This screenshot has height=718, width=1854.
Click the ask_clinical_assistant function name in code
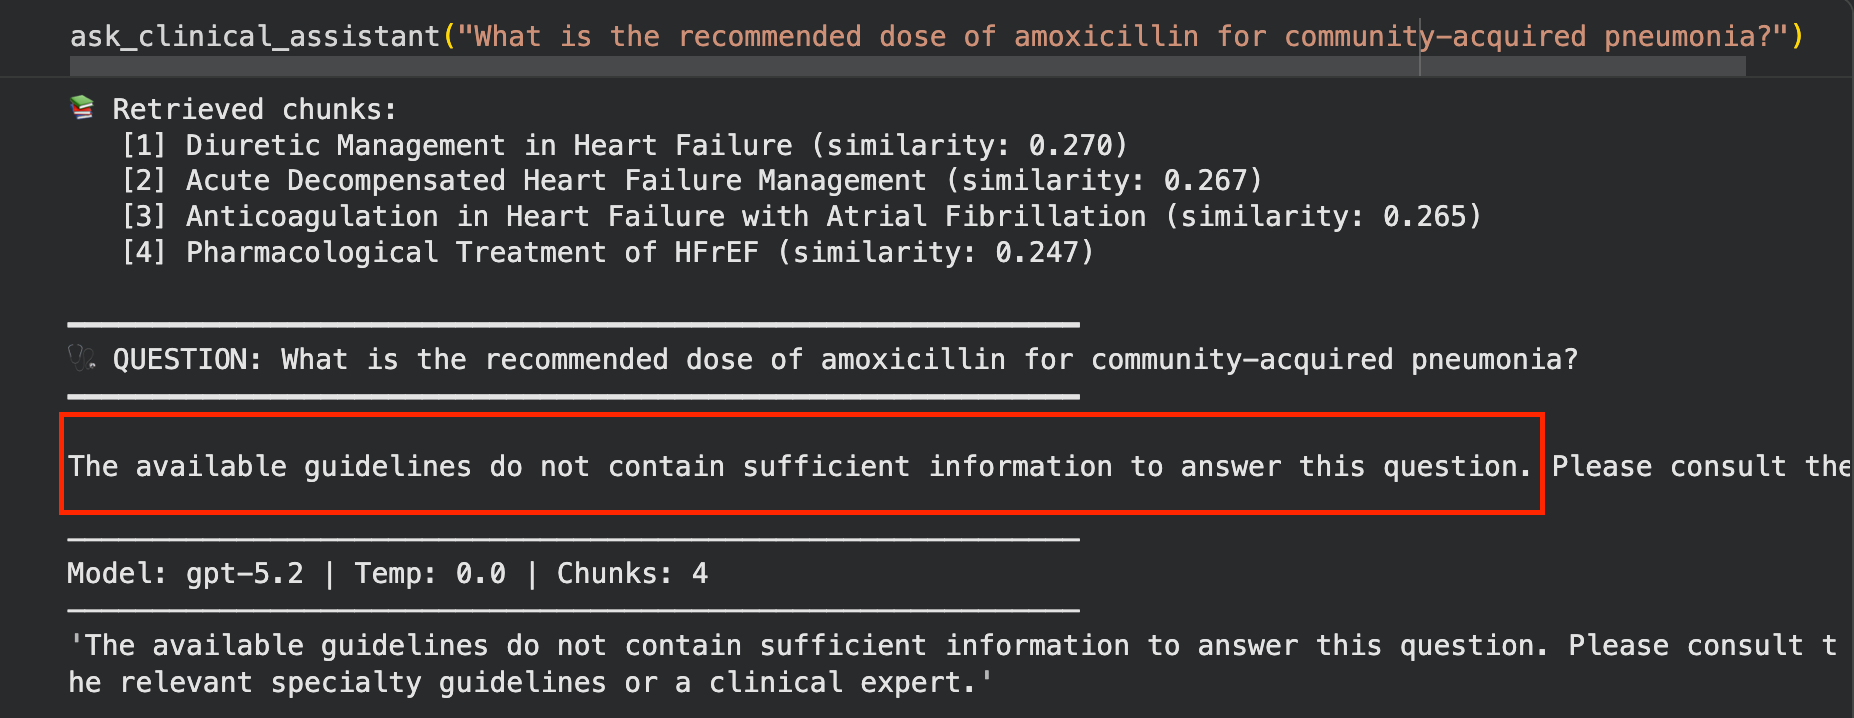pyautogui.click(x=255, y=37)
